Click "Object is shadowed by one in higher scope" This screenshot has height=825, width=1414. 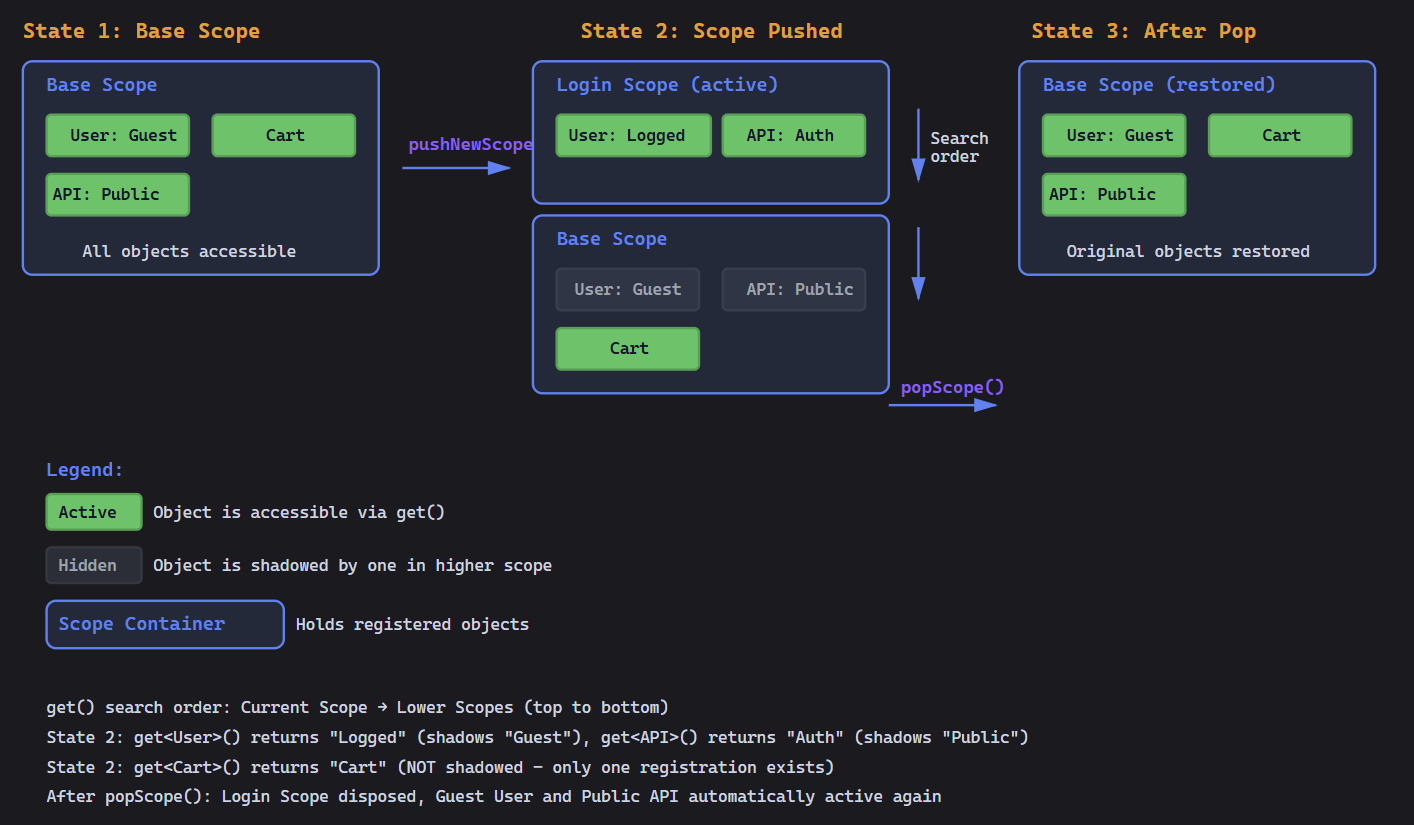pos(352,565)
